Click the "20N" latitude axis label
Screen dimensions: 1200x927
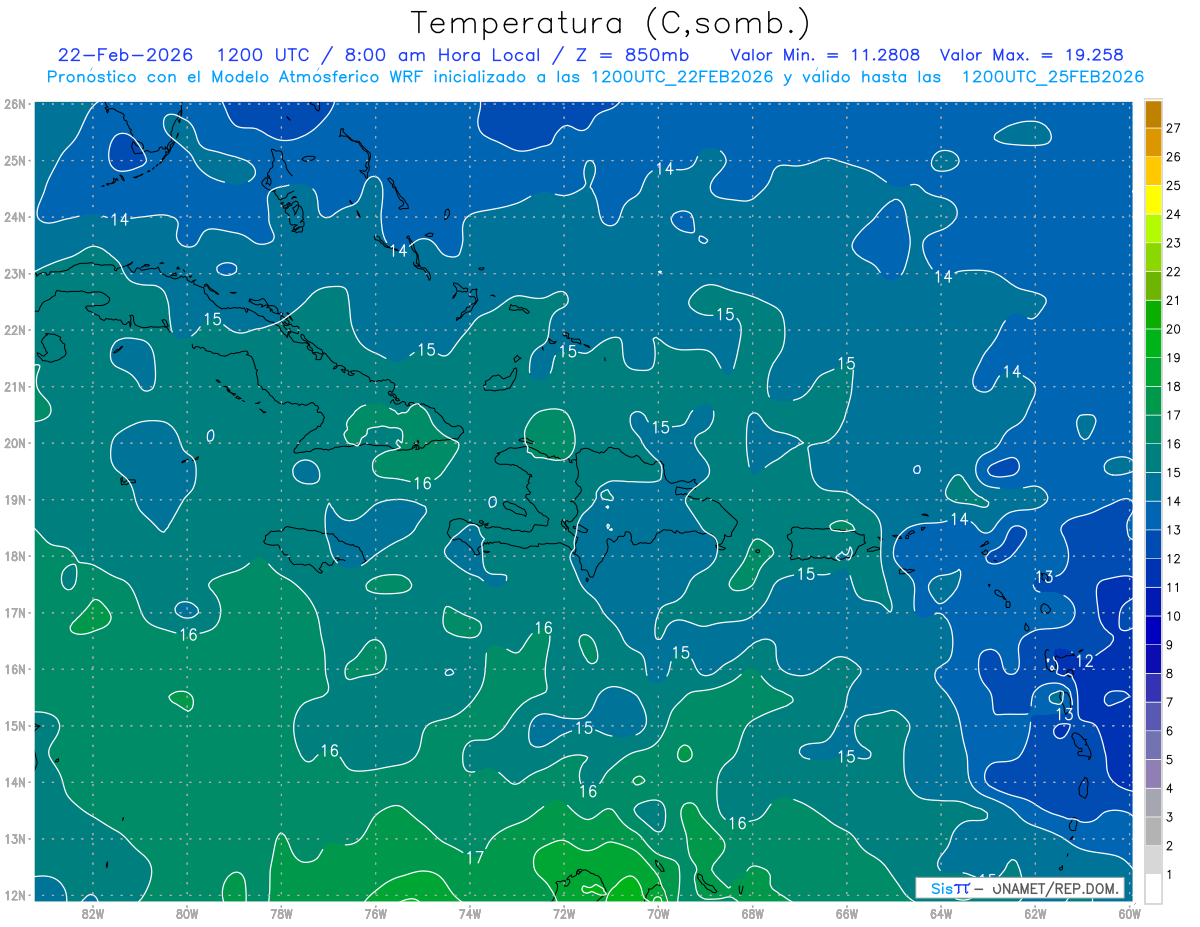(x=14, y=443)
